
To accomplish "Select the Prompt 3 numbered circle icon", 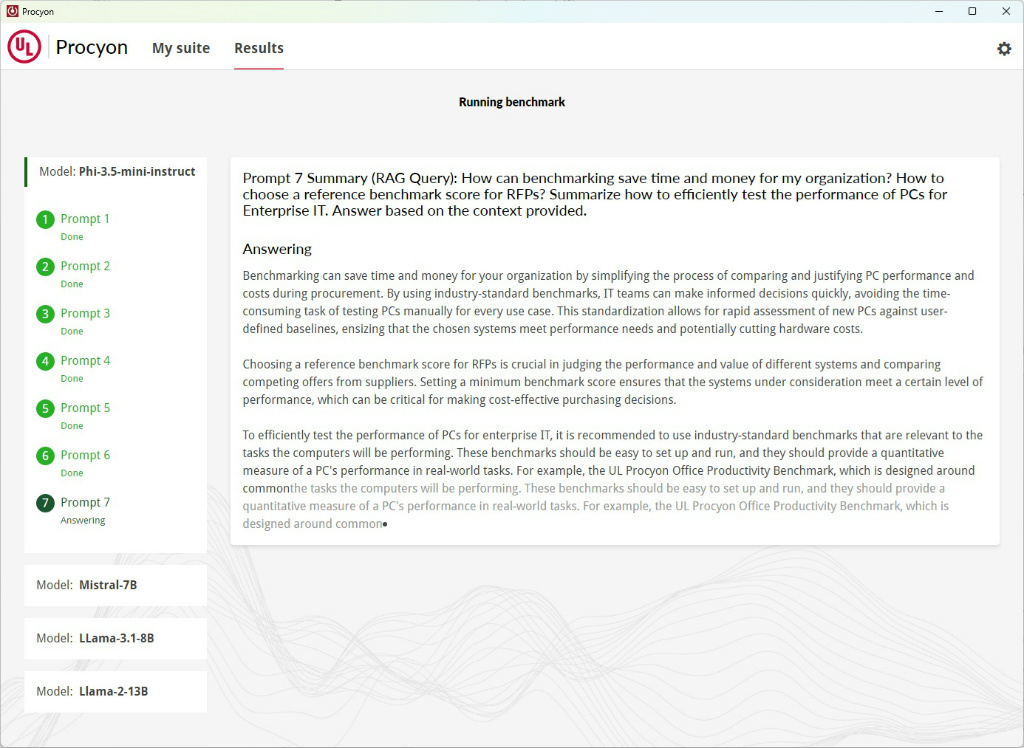I will [45, 314].
